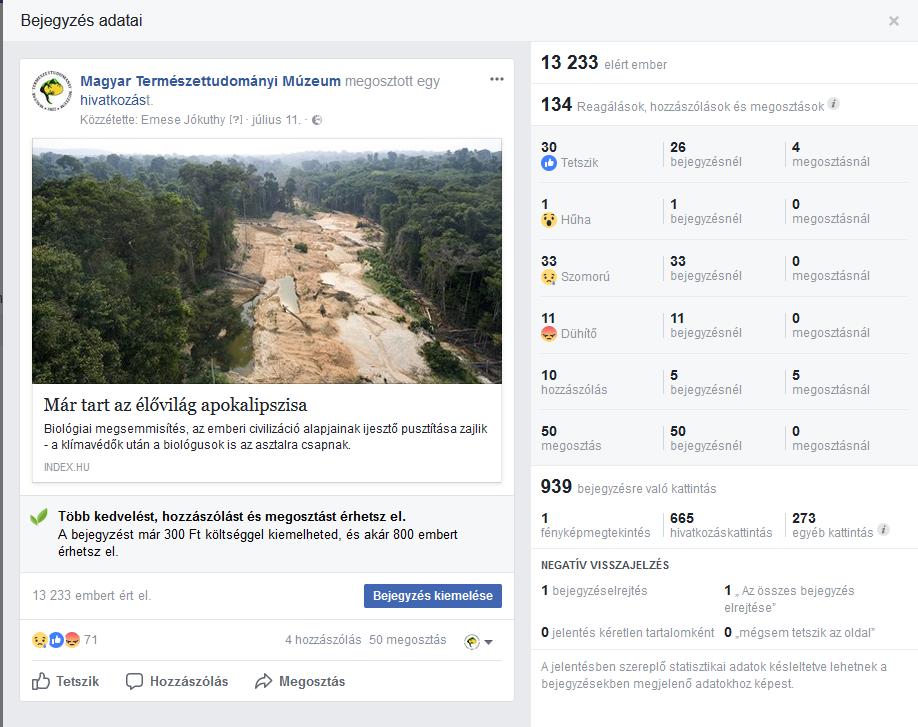Open the hivatkozást link in post header
The height and width of the screenshot is (727, 918).
(115, 100)
